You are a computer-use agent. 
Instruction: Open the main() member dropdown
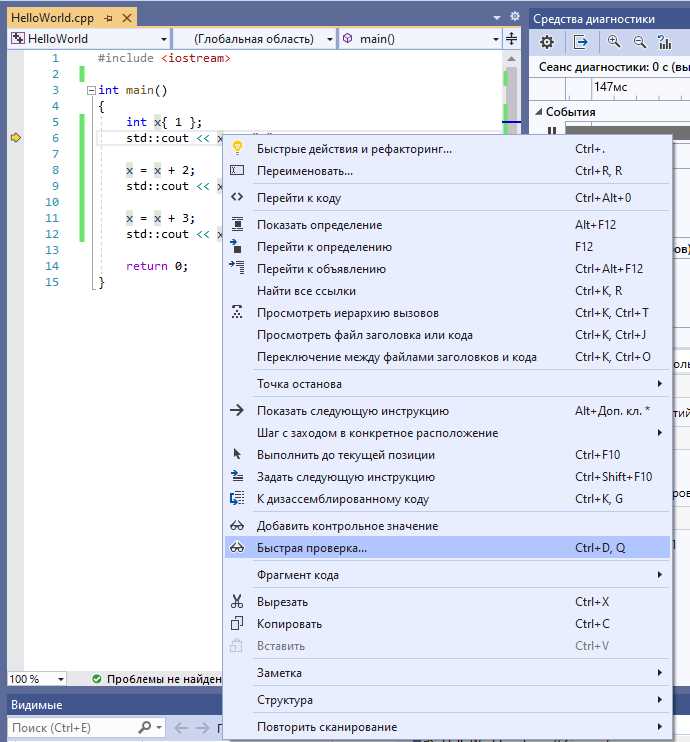420,39
